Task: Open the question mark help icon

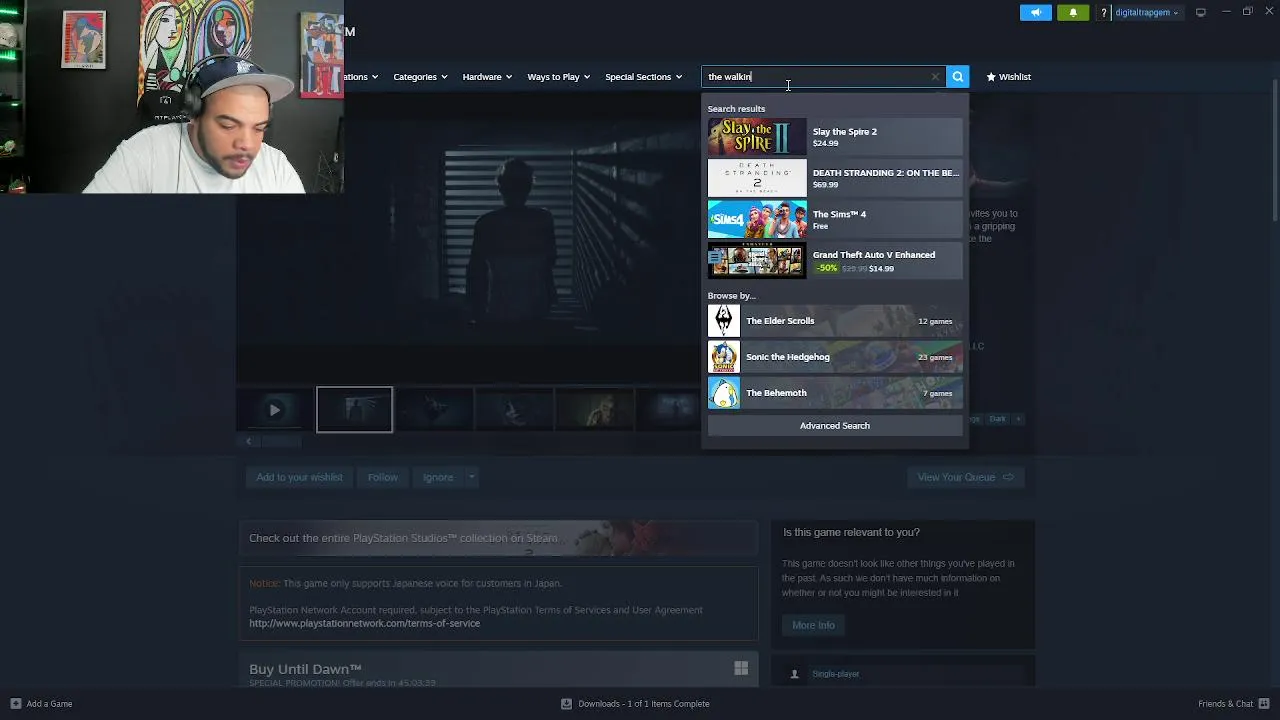Action: click(1104, 13)
